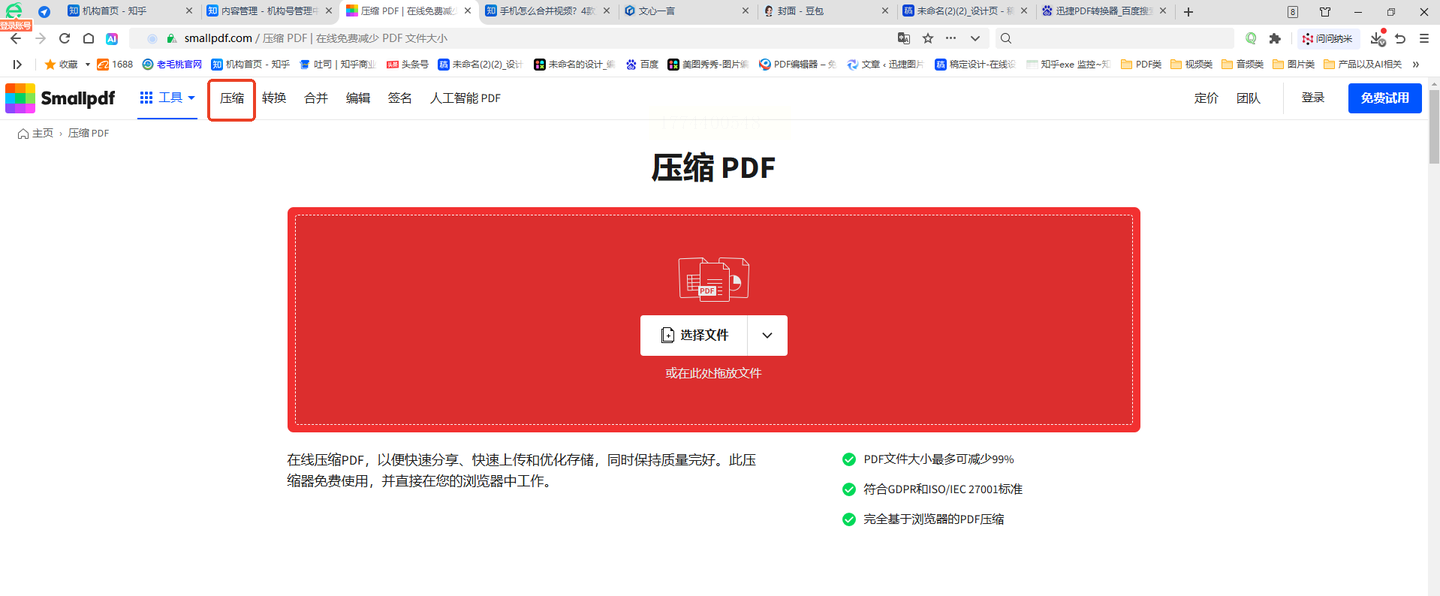1440x596 pixels.
Task: Click the 选择文件 button
Action: pos(694,335)
